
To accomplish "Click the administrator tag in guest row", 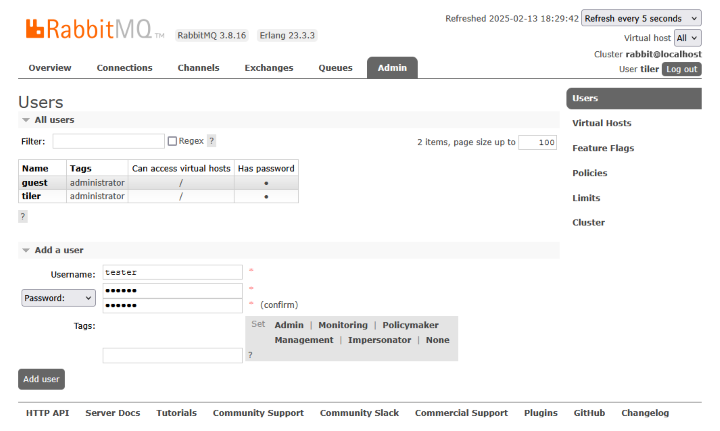I will [97, 183].
